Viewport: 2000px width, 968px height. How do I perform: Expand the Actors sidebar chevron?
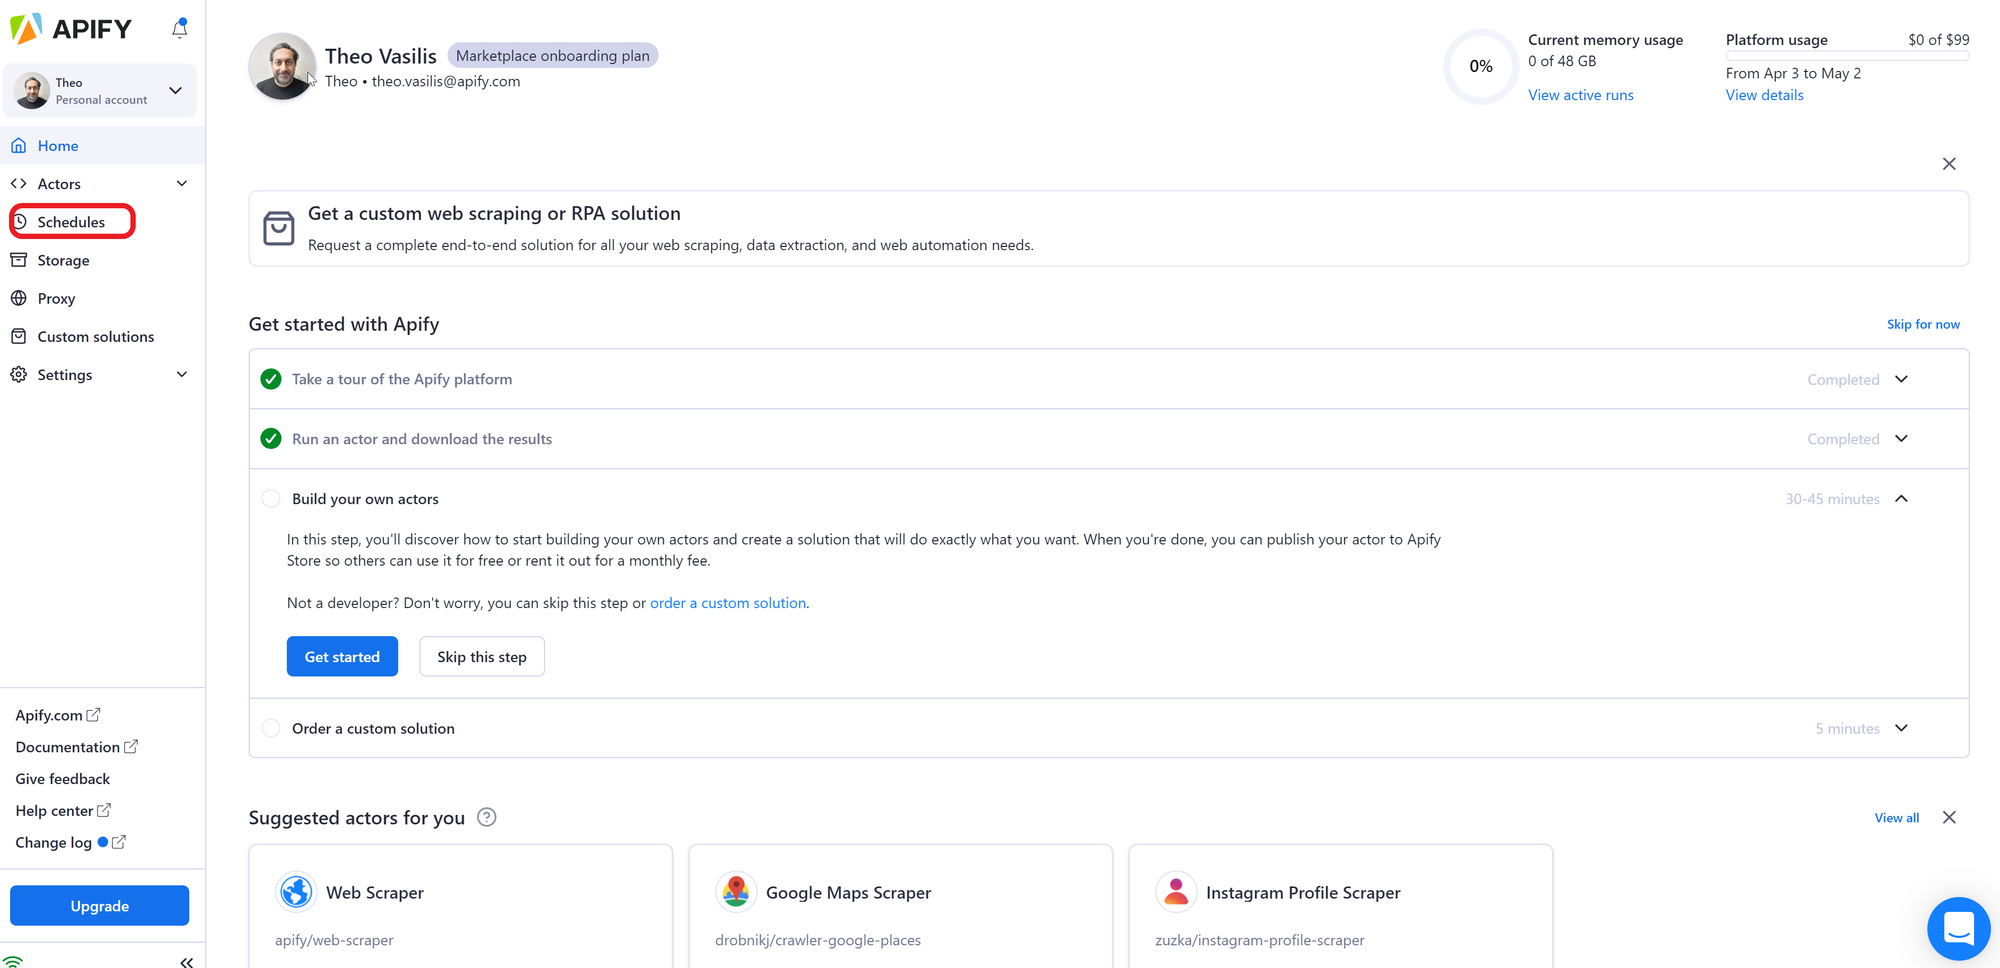pyautogui.click(x=182, y=183)
